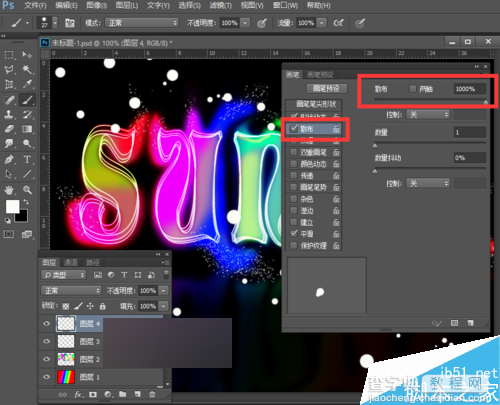Choose the Pen tool
Viewport: 500px width, 405px height.
9,159
